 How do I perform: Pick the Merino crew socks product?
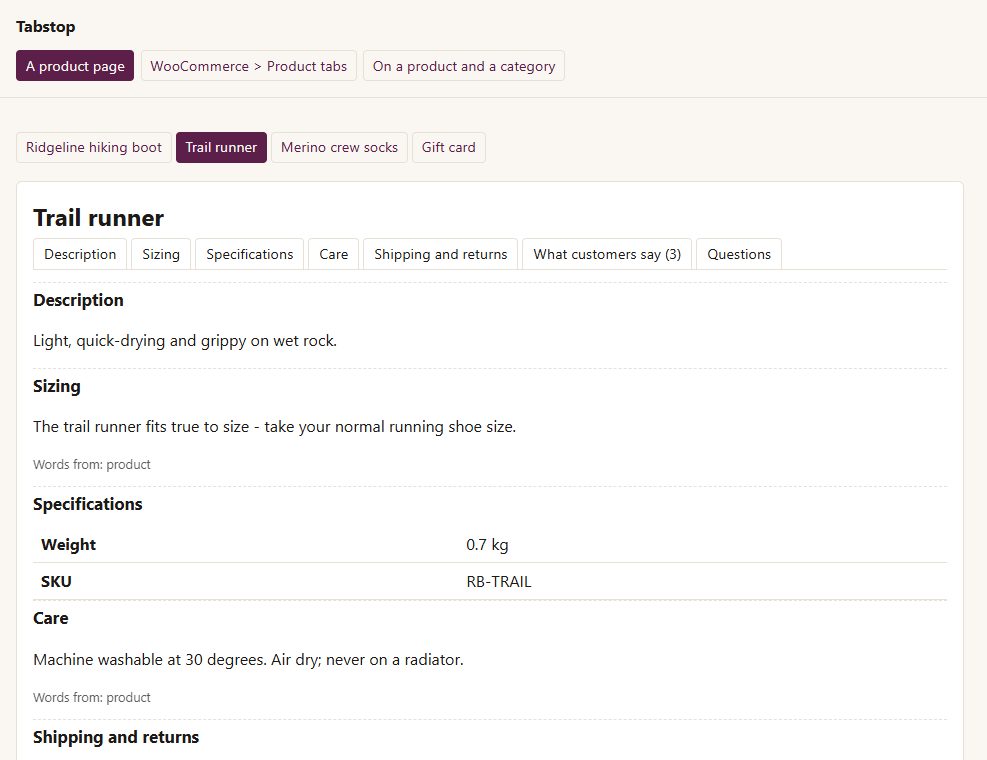pyautogui.click(x=339, y=147)
